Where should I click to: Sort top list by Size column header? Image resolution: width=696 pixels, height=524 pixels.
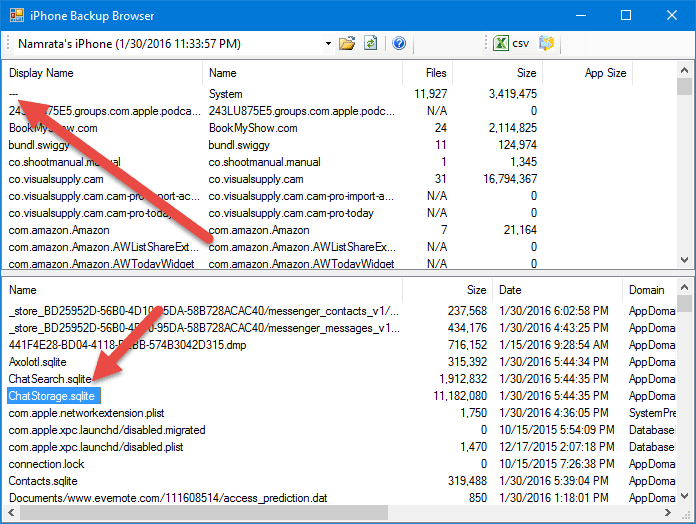(x=498, y=73)
